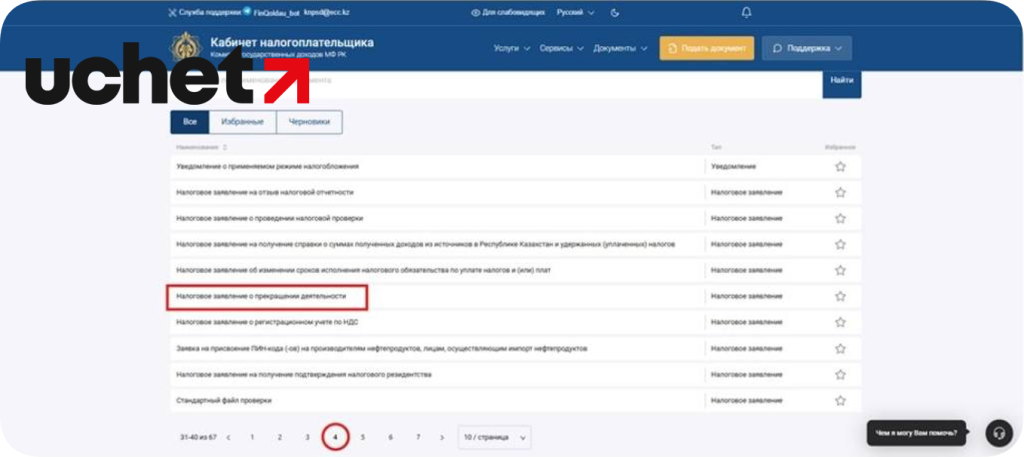This screenshot has width=1024, height=457.
Task: Open the notifications bell
Action: point(746,12)
